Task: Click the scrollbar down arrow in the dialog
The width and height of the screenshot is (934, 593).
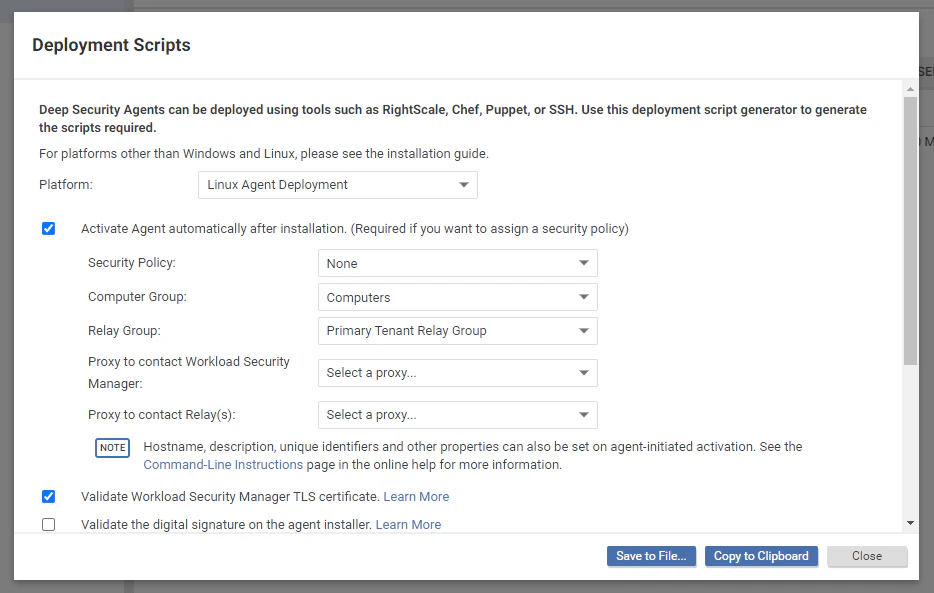Action: pos(910,523)
